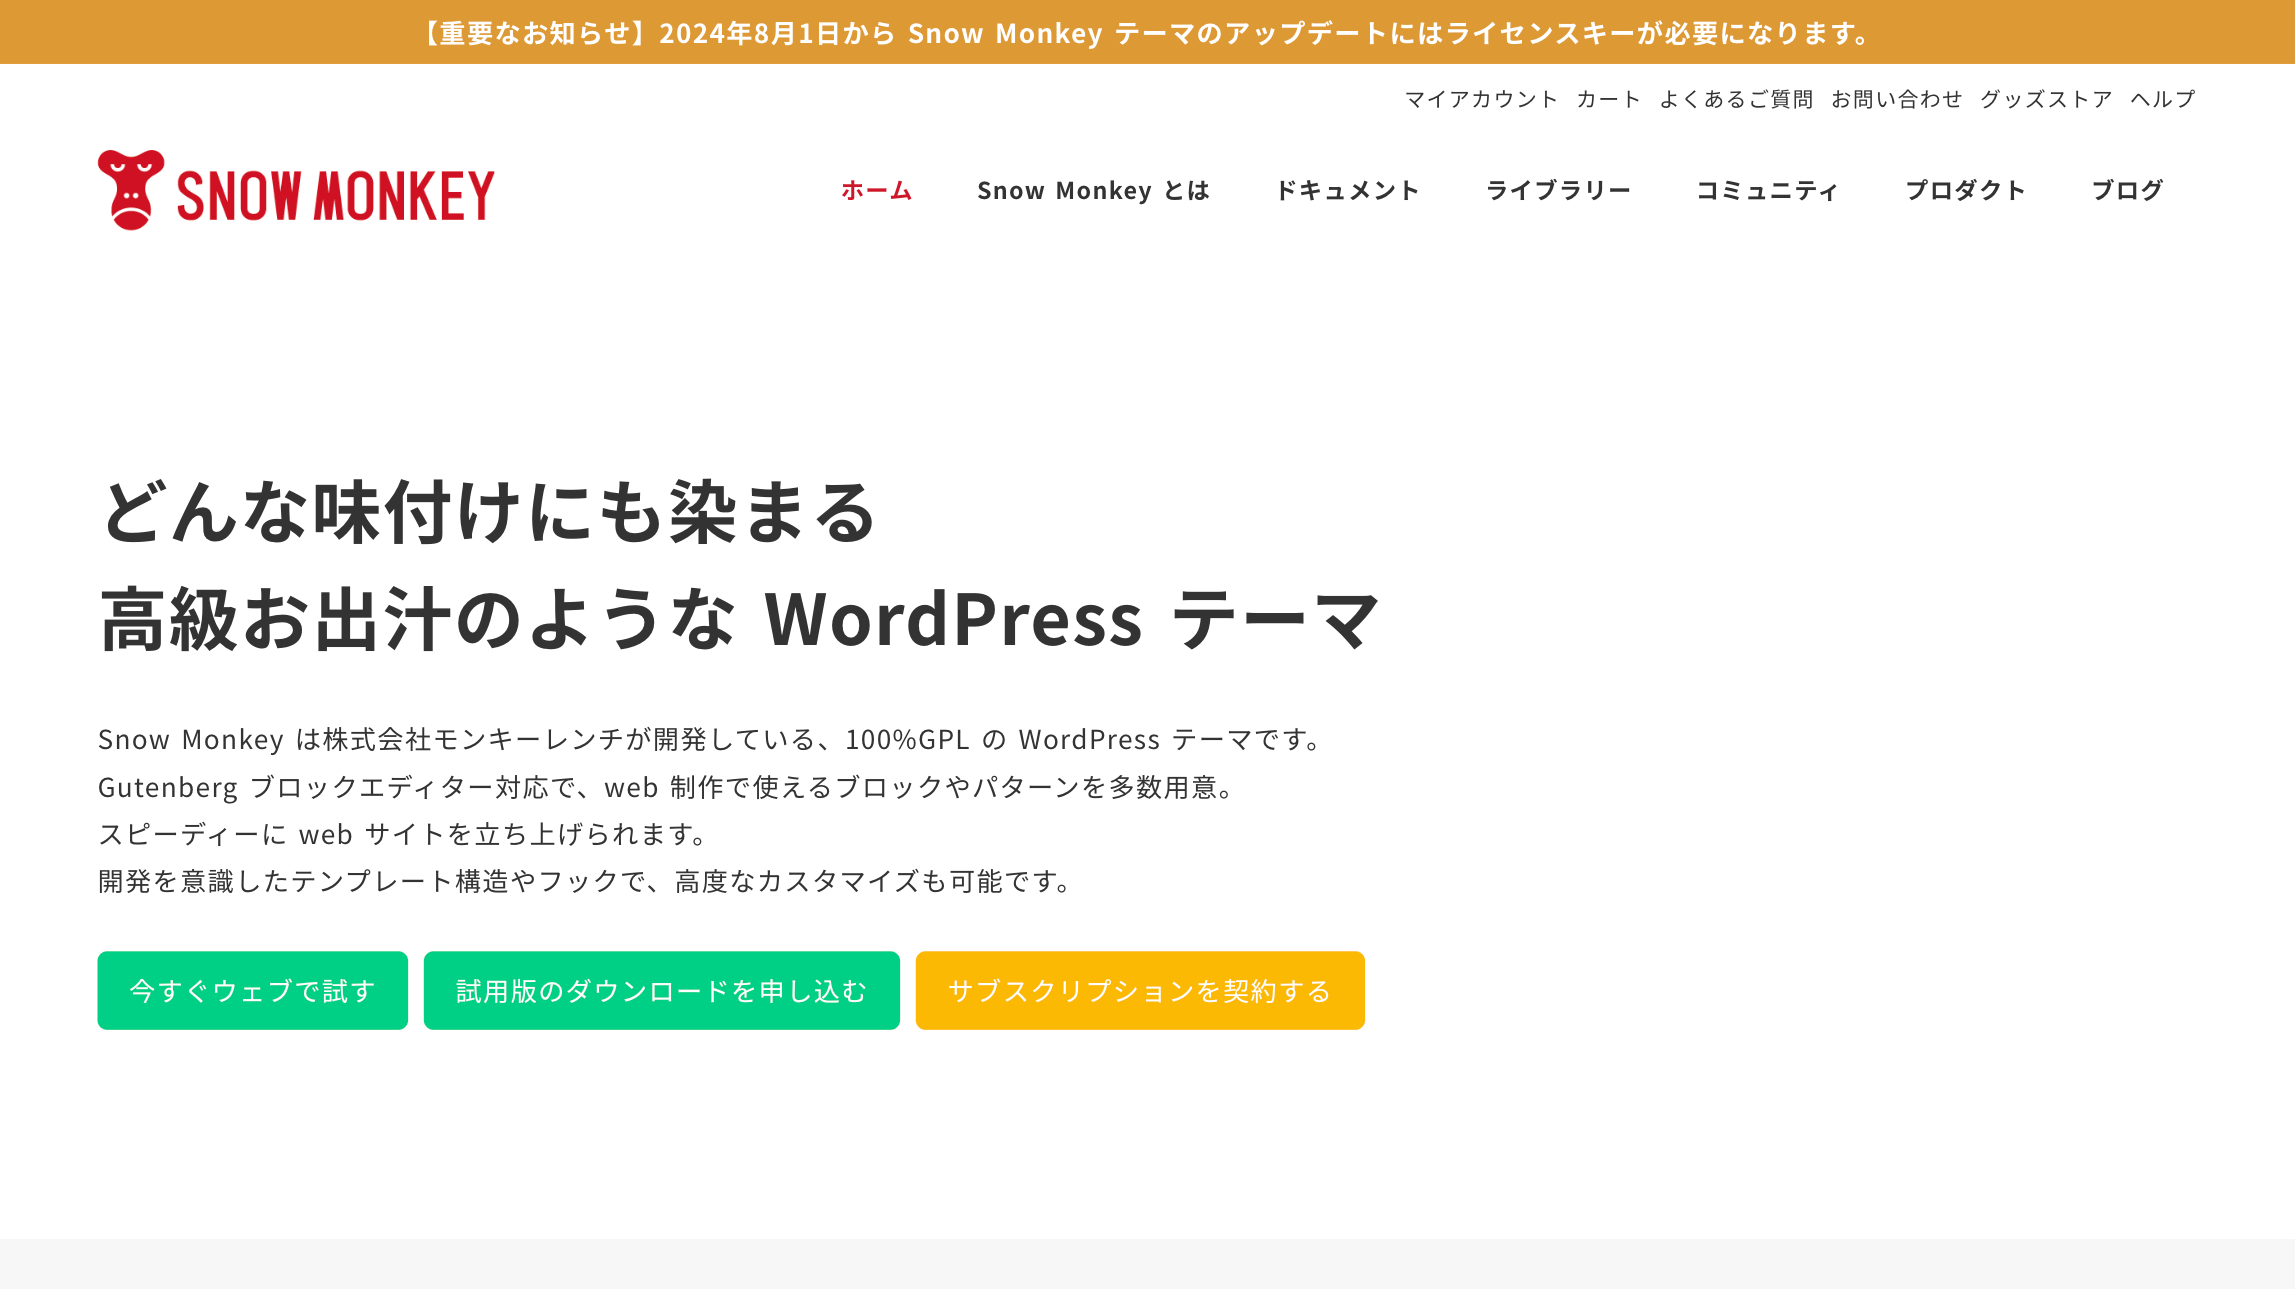2295x1289 pixels.
Task: Open the プロダクト navigation item
Action: pos(1965,190)
